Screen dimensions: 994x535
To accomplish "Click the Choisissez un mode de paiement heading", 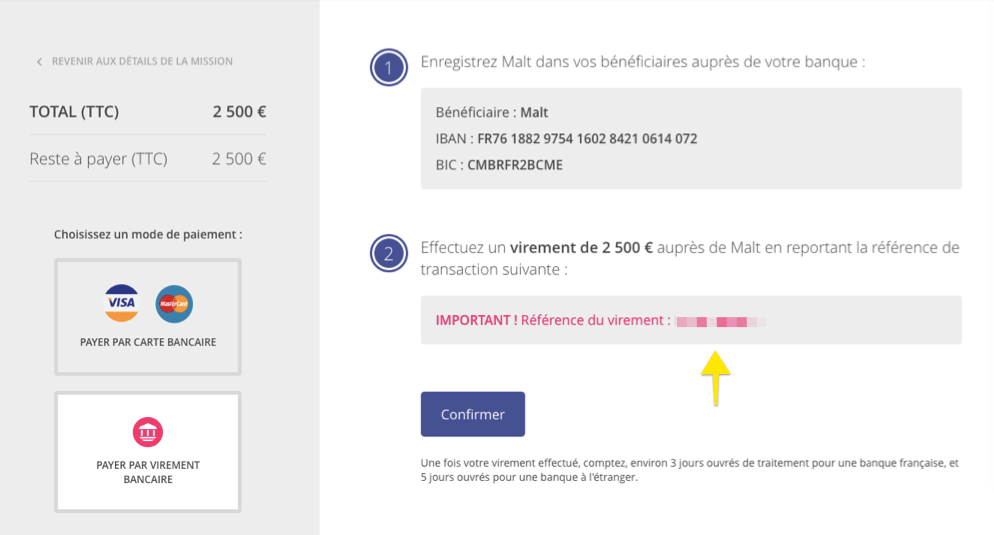I will tap(148, 235).
